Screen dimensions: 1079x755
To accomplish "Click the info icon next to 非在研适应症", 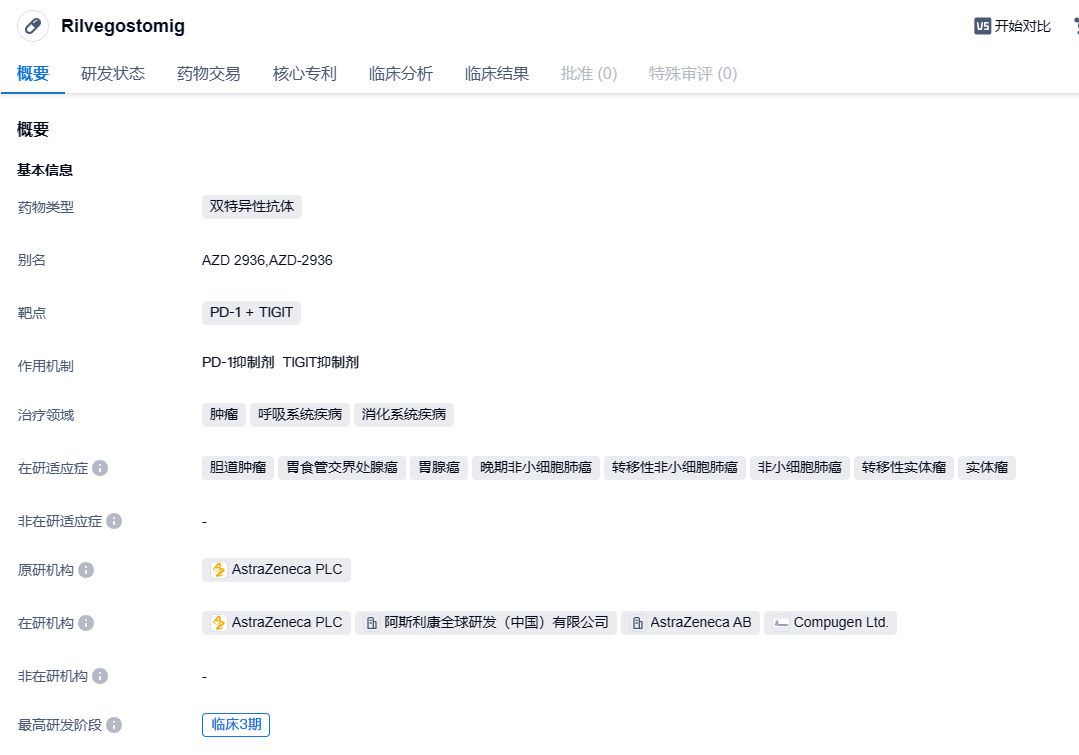I will pyautogui.click(x=114, y=521).
